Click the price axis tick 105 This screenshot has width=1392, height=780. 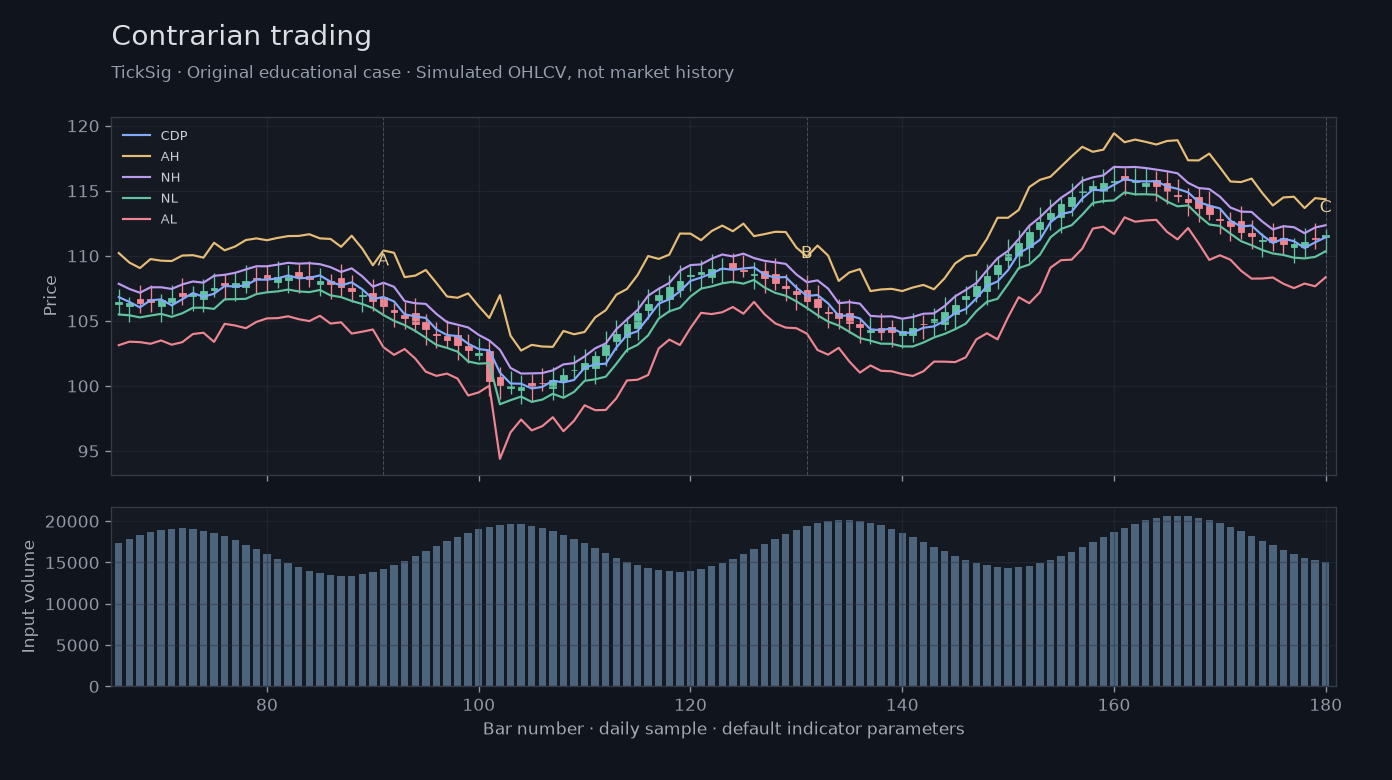pos(84,322)
